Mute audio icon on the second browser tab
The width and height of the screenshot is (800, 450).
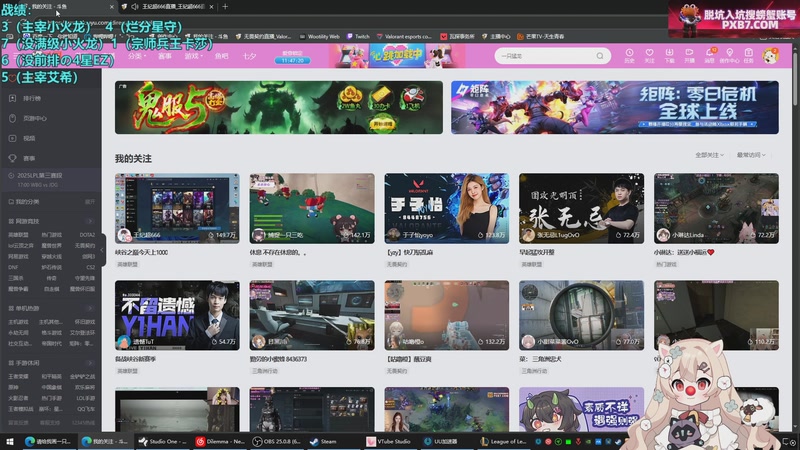pyautogui.click(x=135, y=7)
